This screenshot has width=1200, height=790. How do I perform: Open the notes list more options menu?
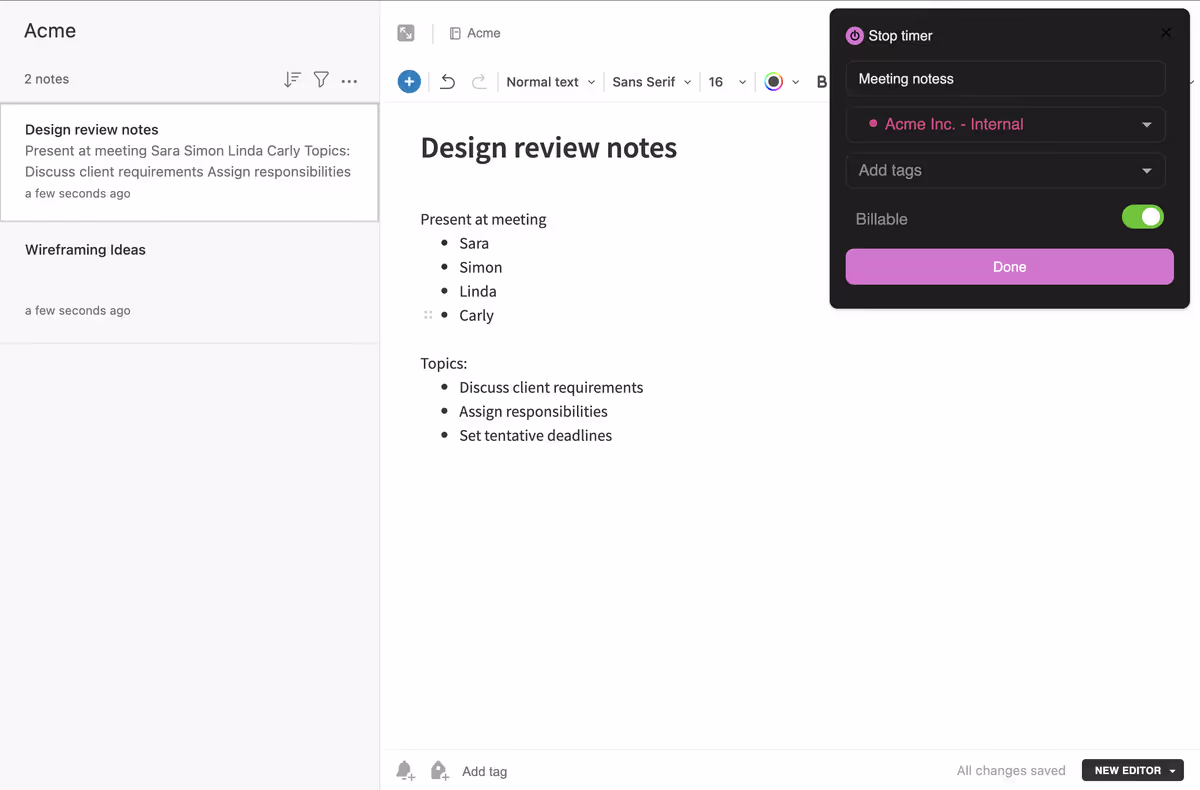click(349, 80)
